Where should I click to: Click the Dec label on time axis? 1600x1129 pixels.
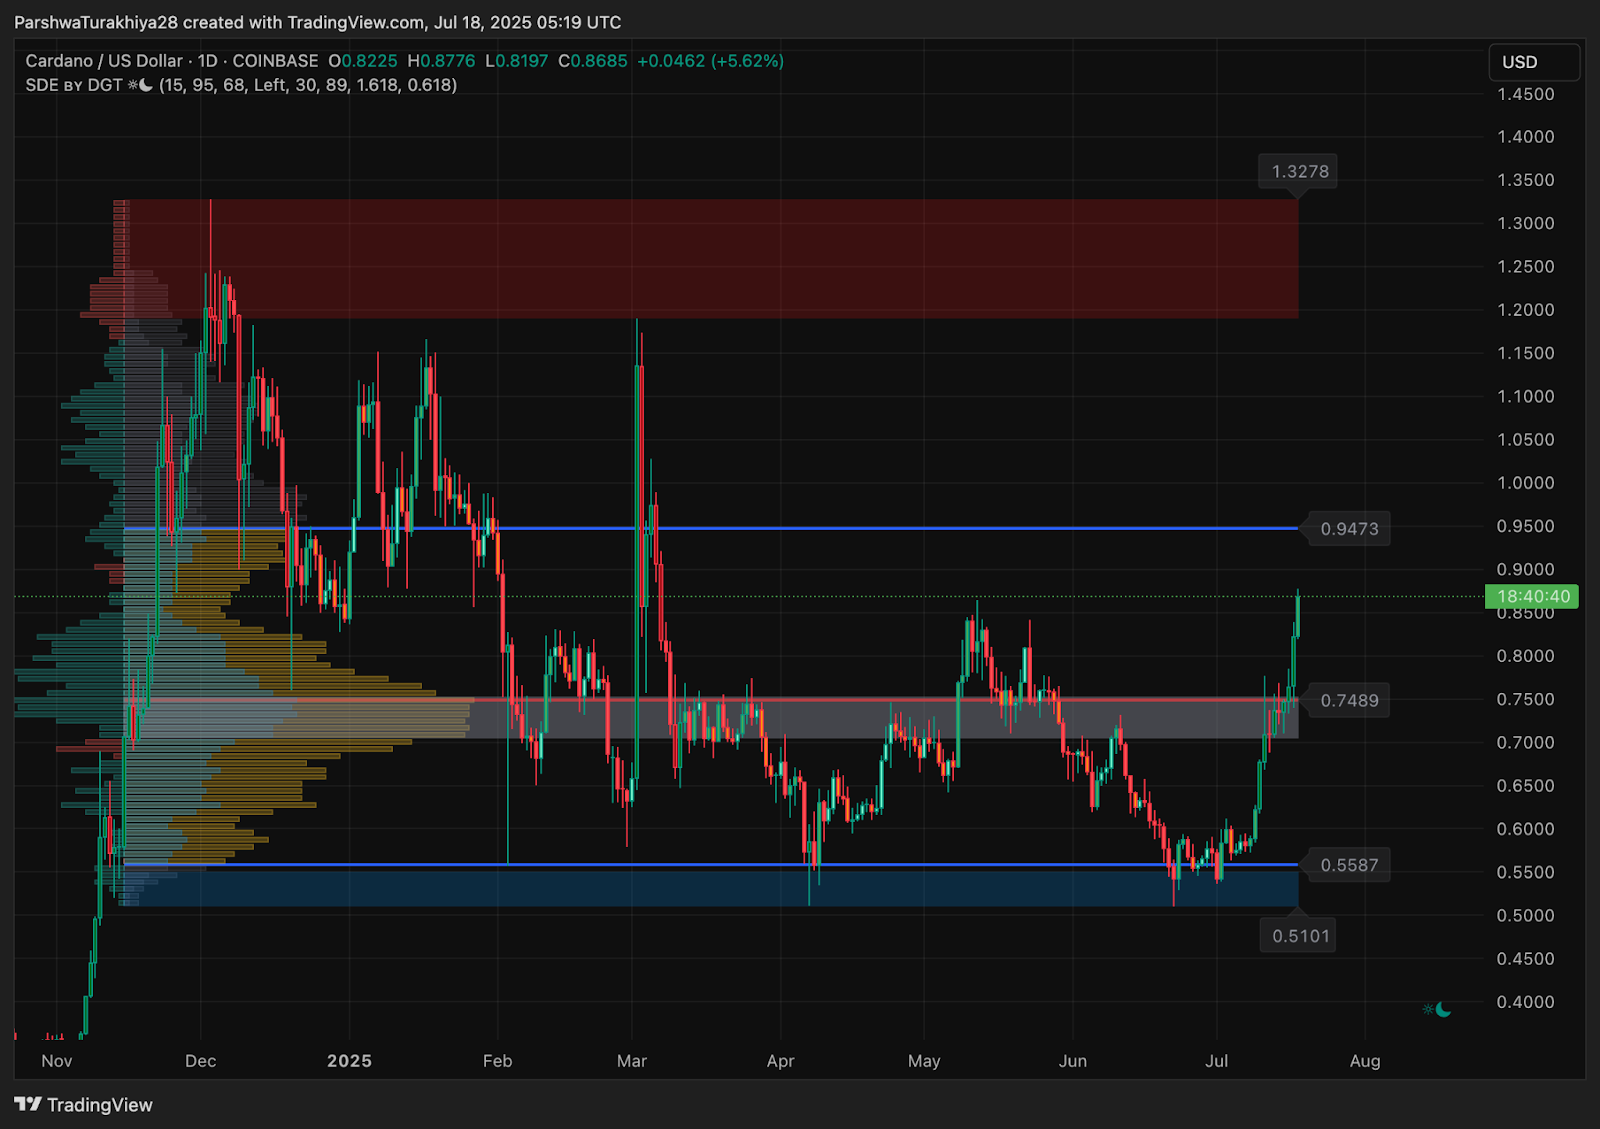200,1061
